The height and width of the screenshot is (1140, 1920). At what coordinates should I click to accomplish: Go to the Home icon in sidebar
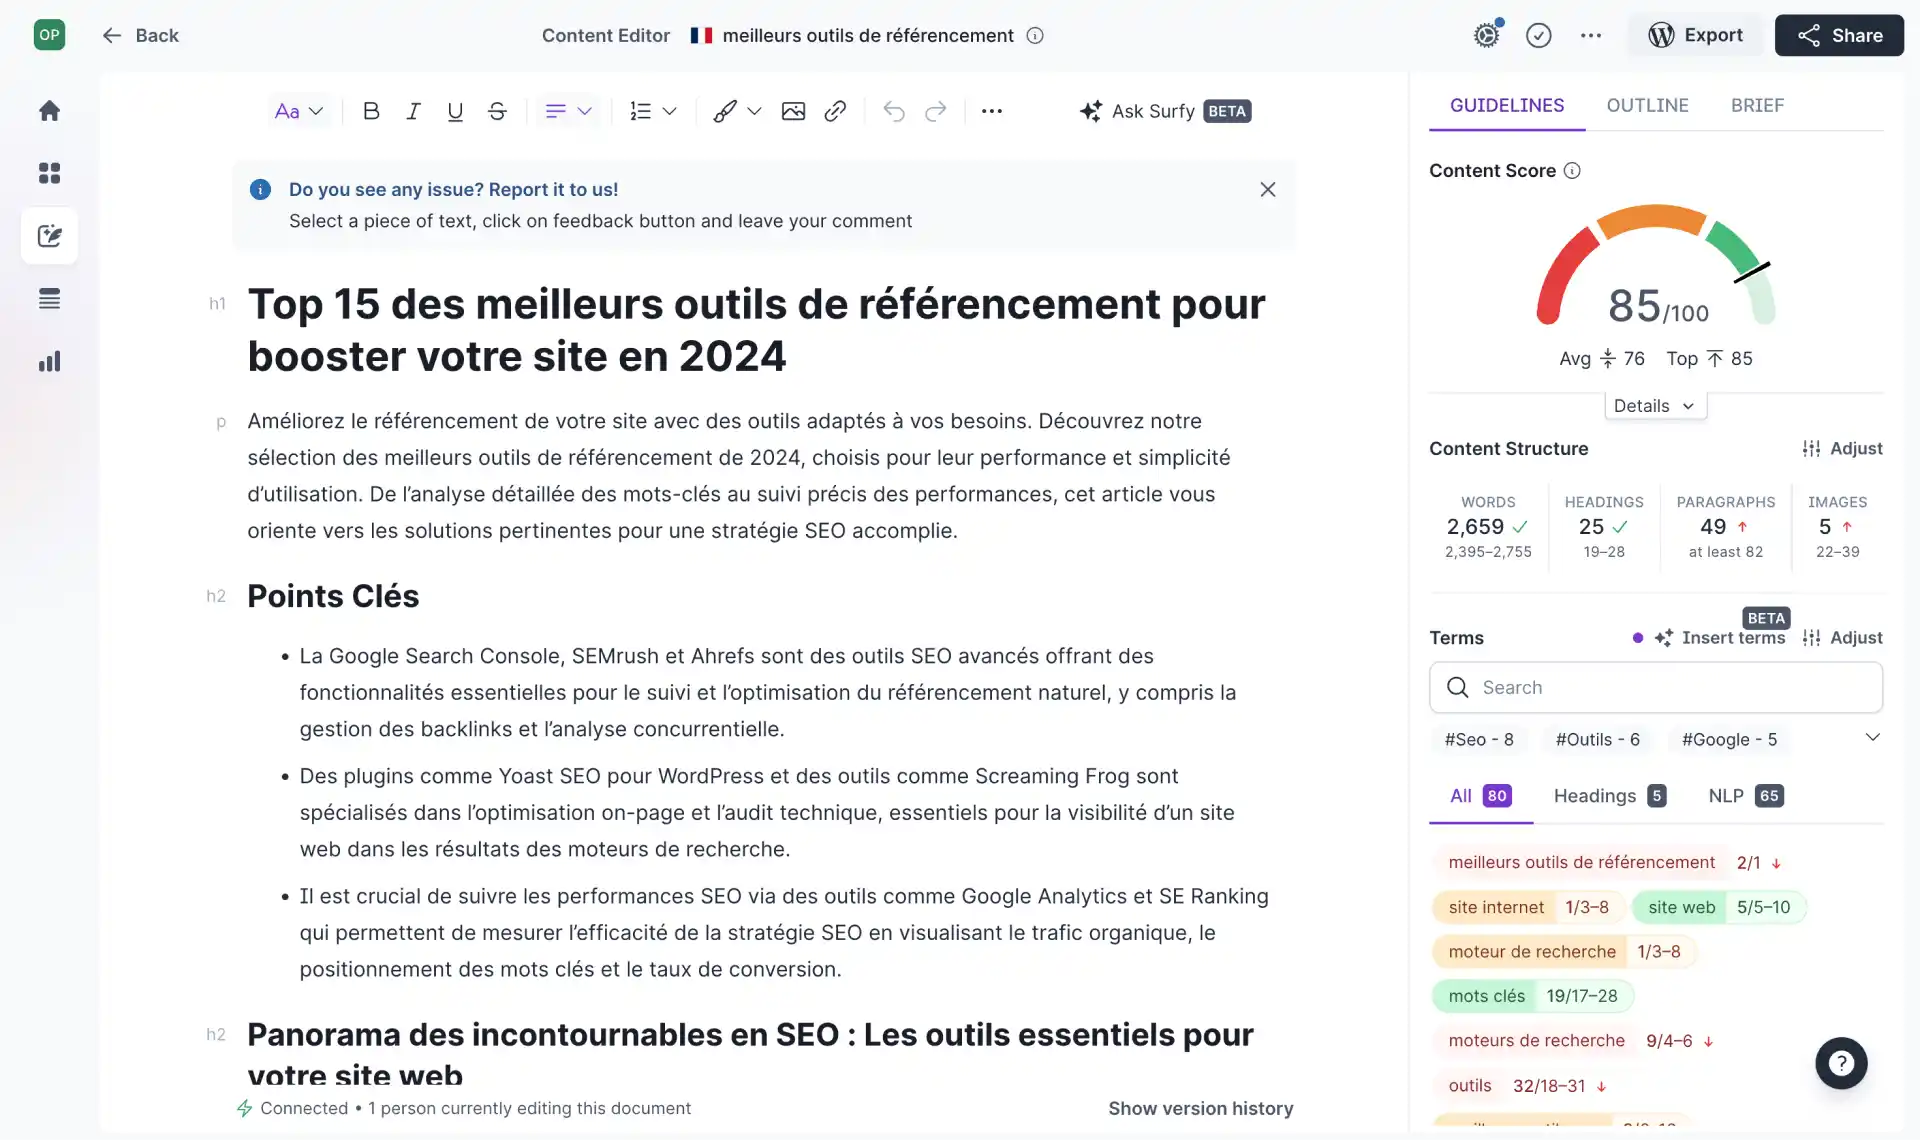(49, 111)
